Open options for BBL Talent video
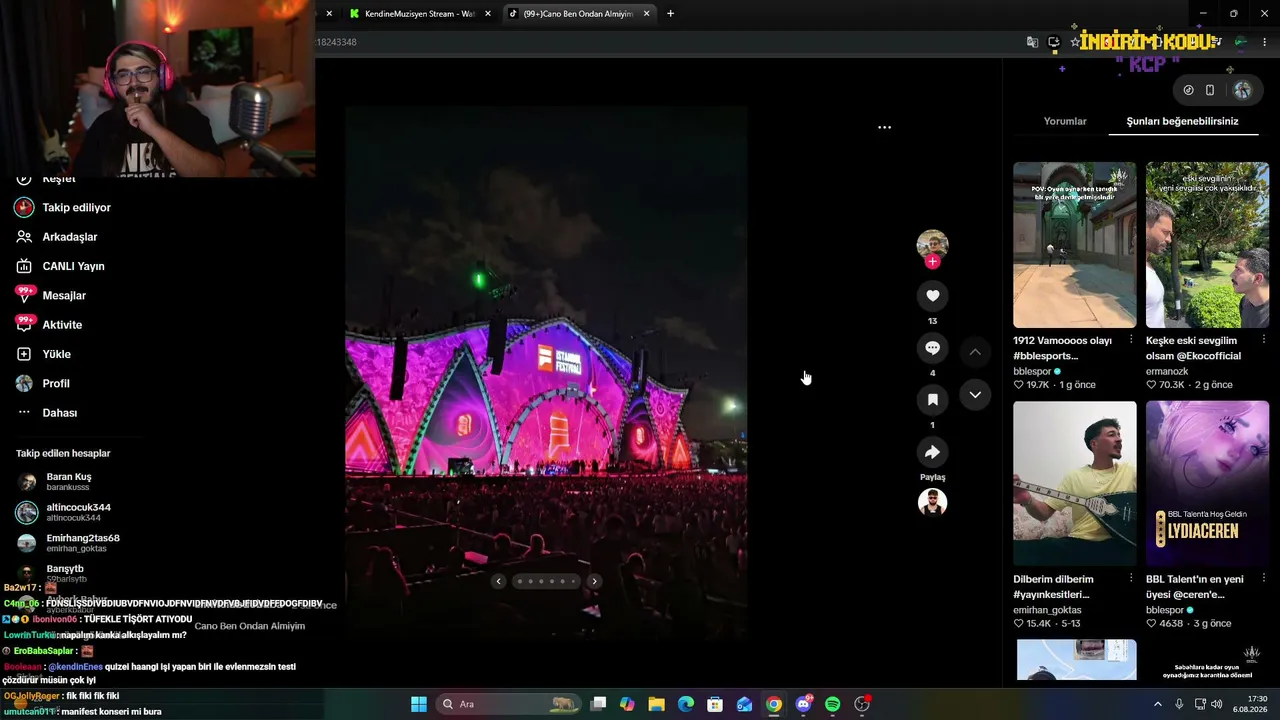This screenshot has height=720, width=1280. (1263, 579)
